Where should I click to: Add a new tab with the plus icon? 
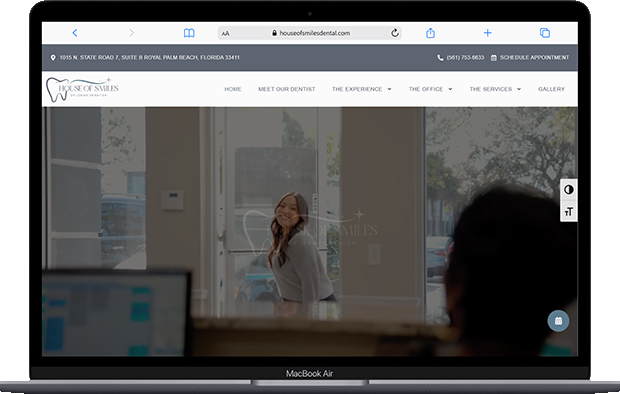click(x=488, y=33)
